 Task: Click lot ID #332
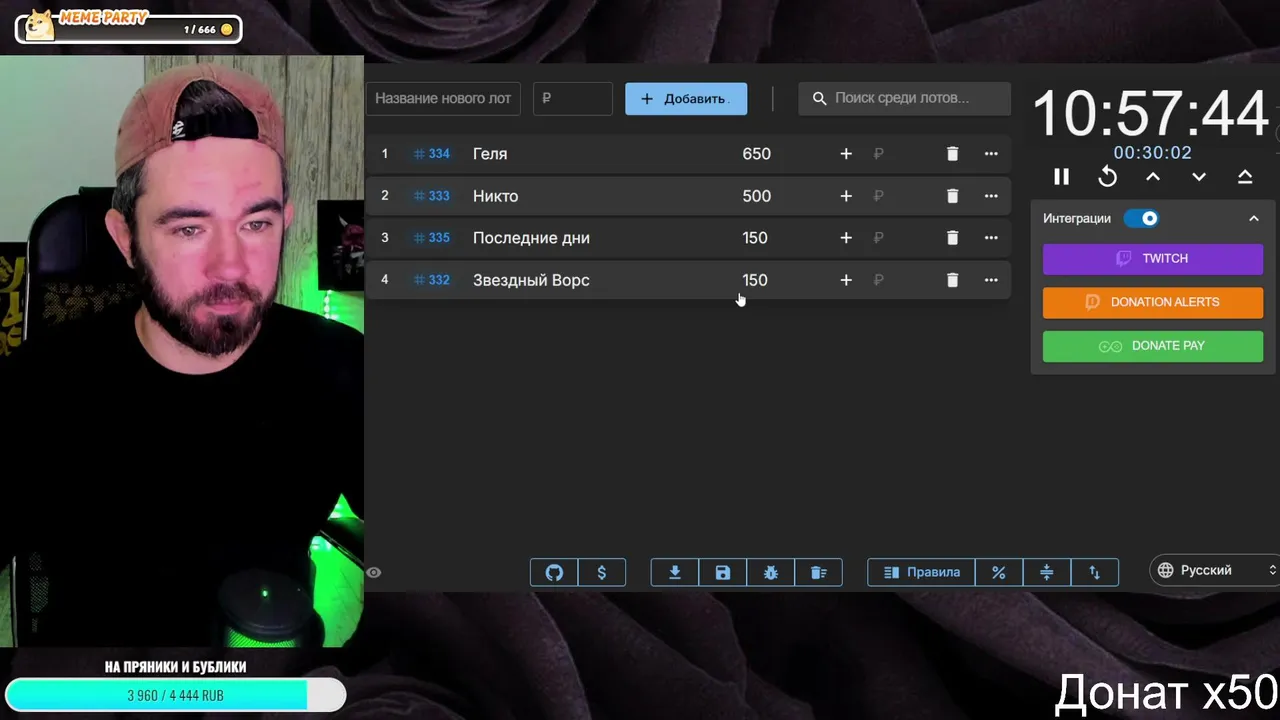(x=432, y=280)
